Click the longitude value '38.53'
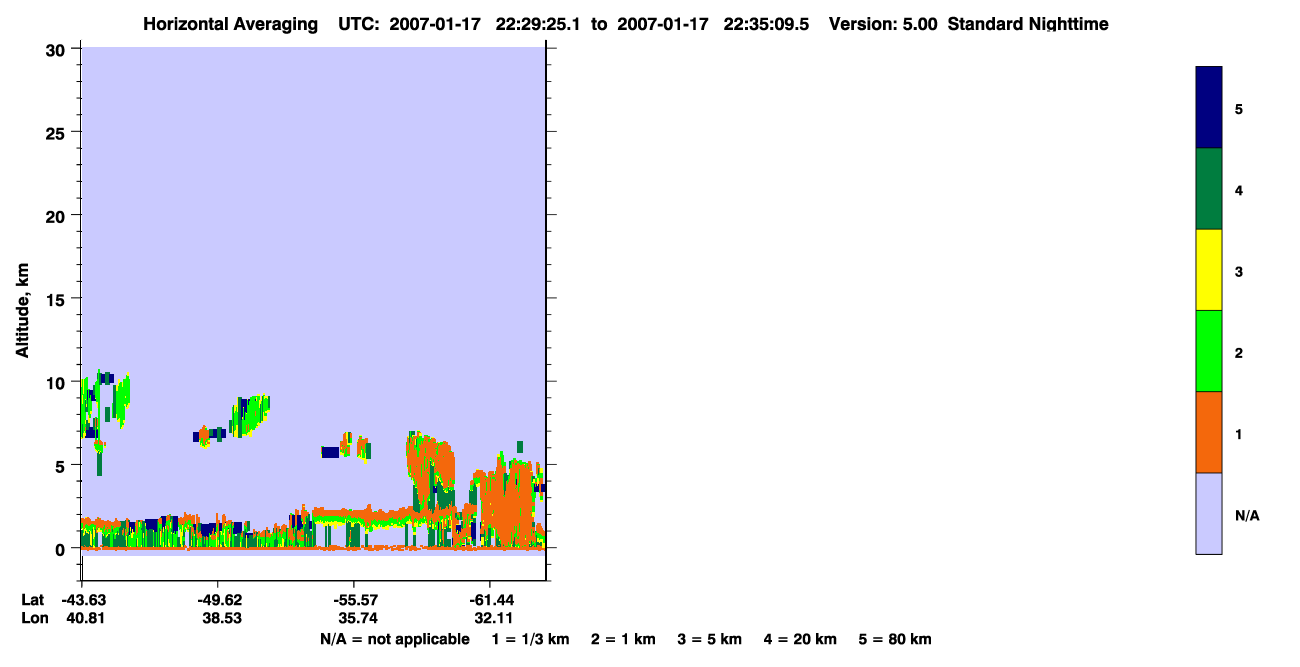This screenshot has width=1300, height=667. pos(220,618)
